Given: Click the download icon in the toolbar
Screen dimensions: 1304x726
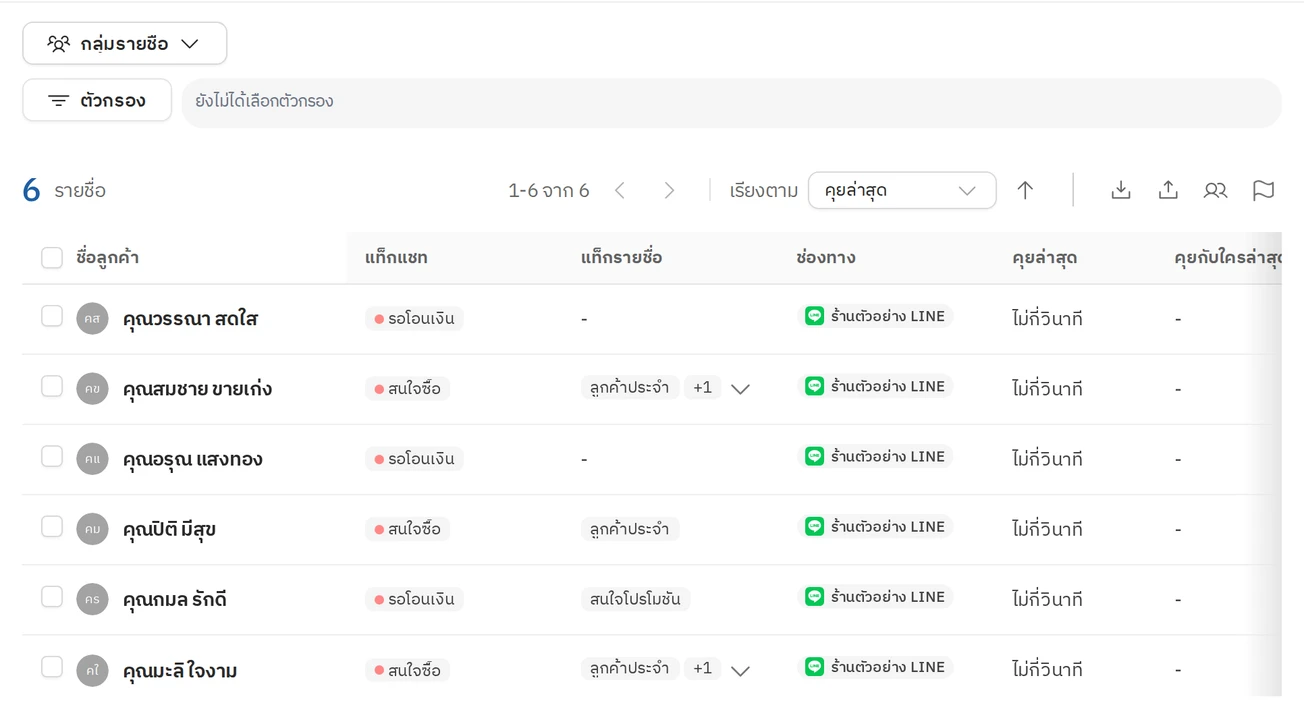Looking at the screenshot, I should pyautogui.click(x=1121, y=190).
